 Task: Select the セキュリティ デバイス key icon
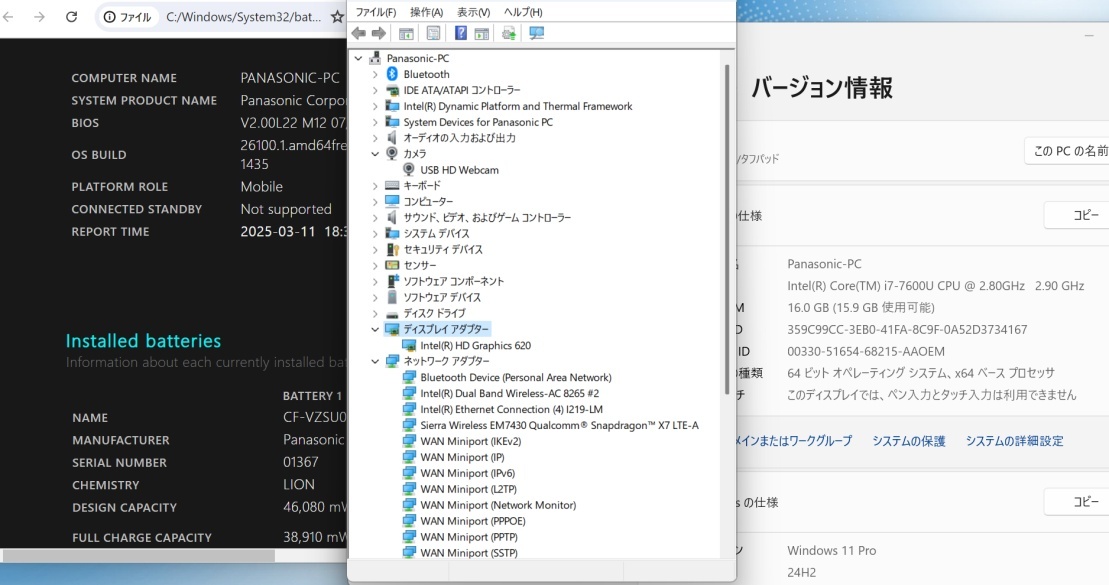[x=392, y=249]
